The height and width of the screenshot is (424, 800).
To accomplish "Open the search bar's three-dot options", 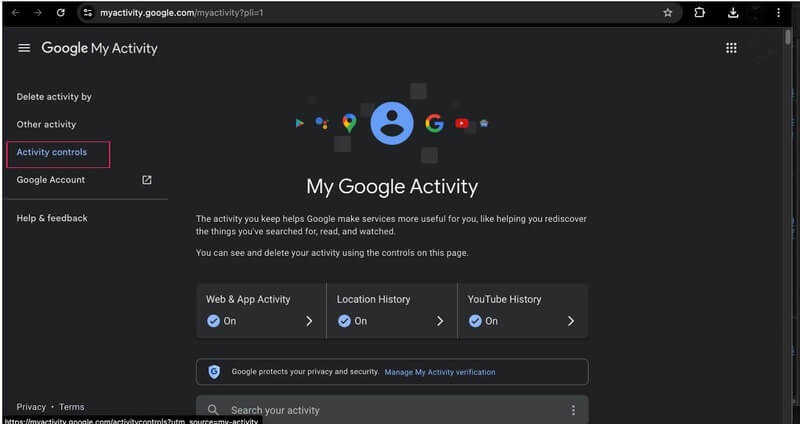I will [573, 410].
